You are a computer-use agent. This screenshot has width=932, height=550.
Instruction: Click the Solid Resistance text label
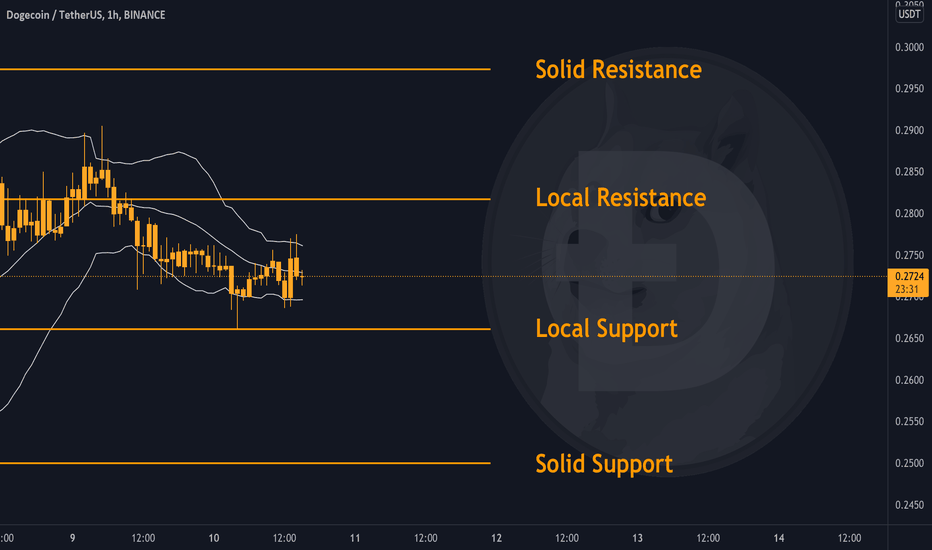click(618, 70)
